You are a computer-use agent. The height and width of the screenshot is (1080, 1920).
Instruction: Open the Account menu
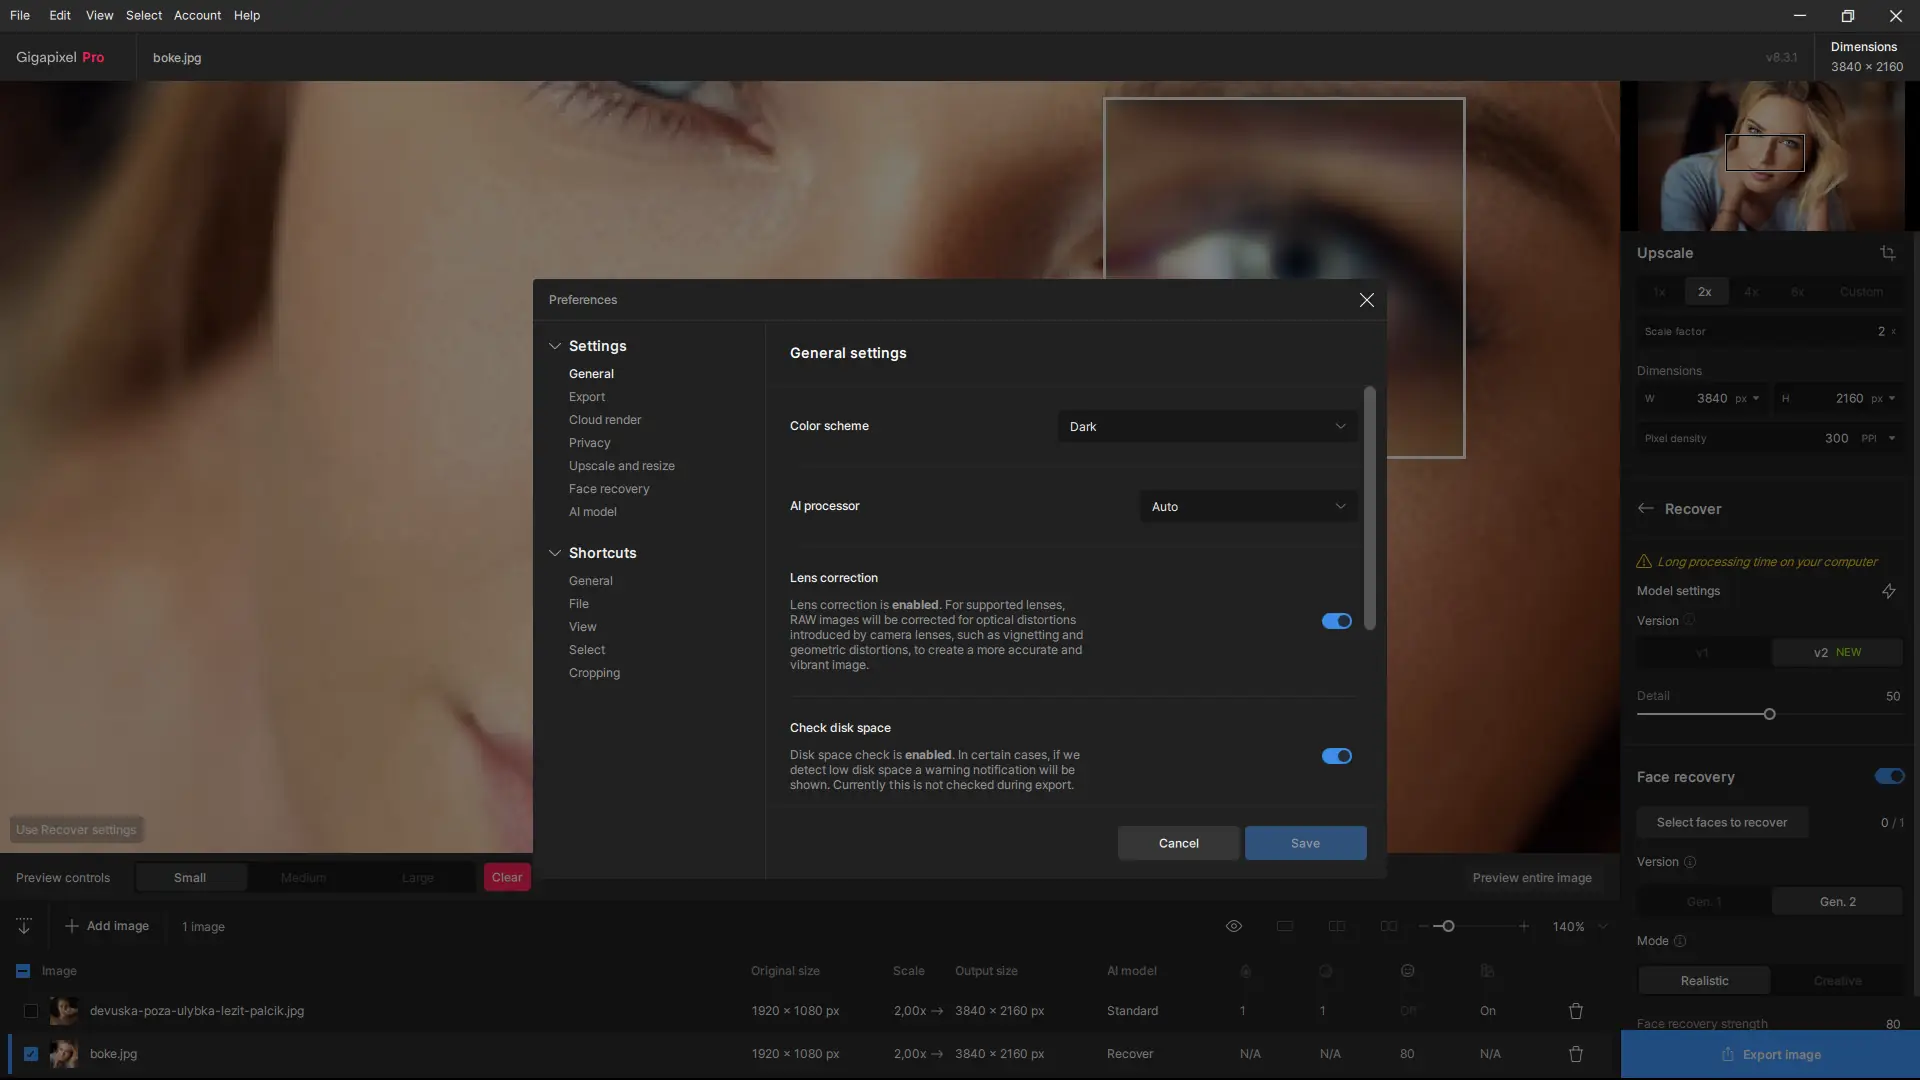197,15
